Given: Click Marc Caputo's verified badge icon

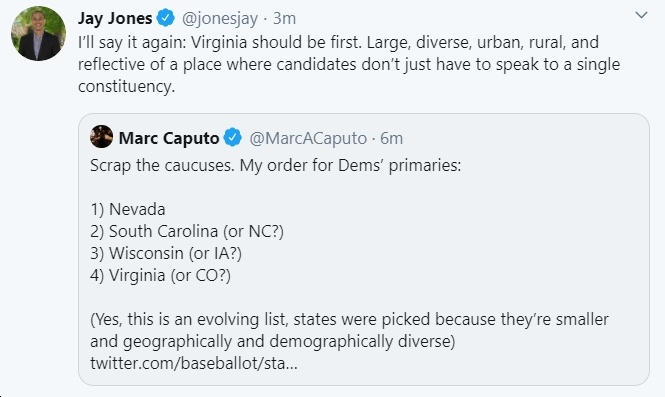Looking at the screenshot, I should pyautogui.click(x=232, y=137).
